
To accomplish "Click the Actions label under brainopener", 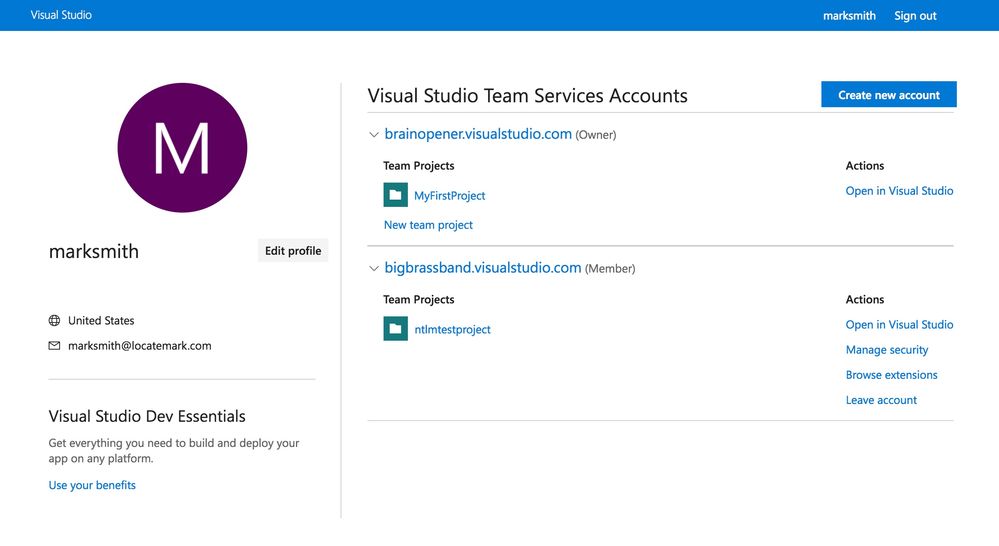I will (x=865, y=166).
